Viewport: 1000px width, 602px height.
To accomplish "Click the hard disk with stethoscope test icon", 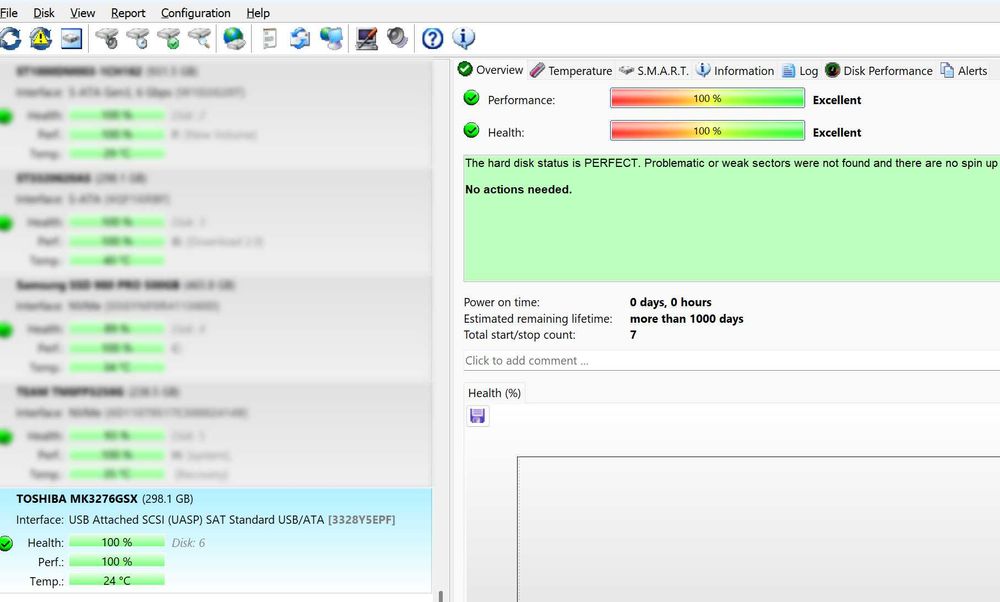I will [x=107, y=38].
